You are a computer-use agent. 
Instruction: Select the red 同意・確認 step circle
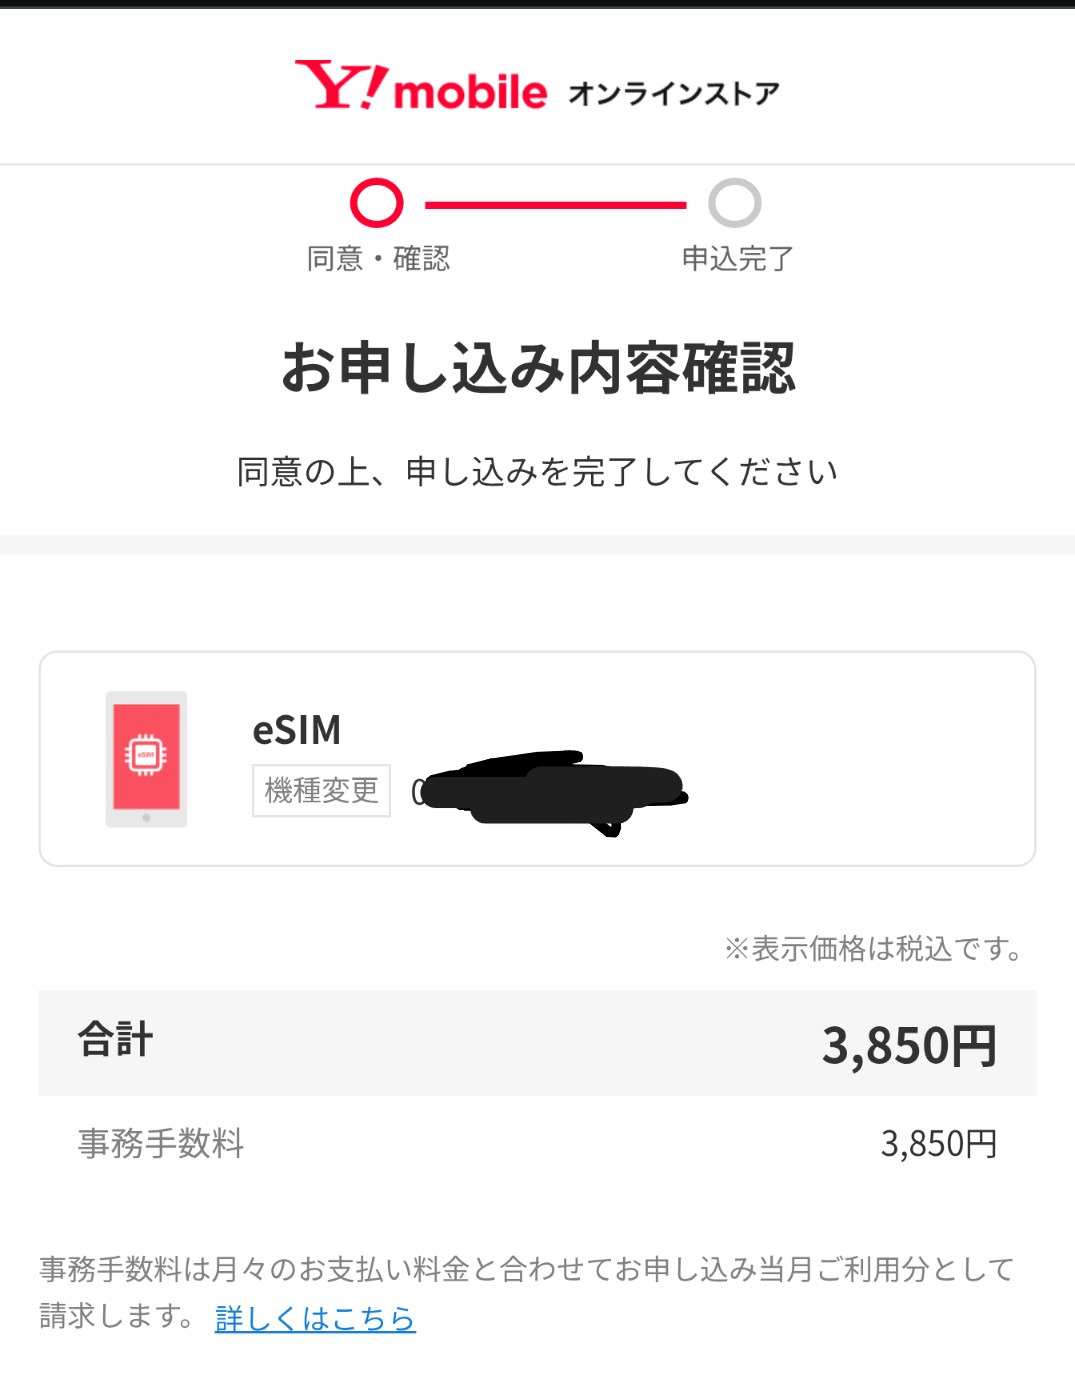tap(376, 203)
